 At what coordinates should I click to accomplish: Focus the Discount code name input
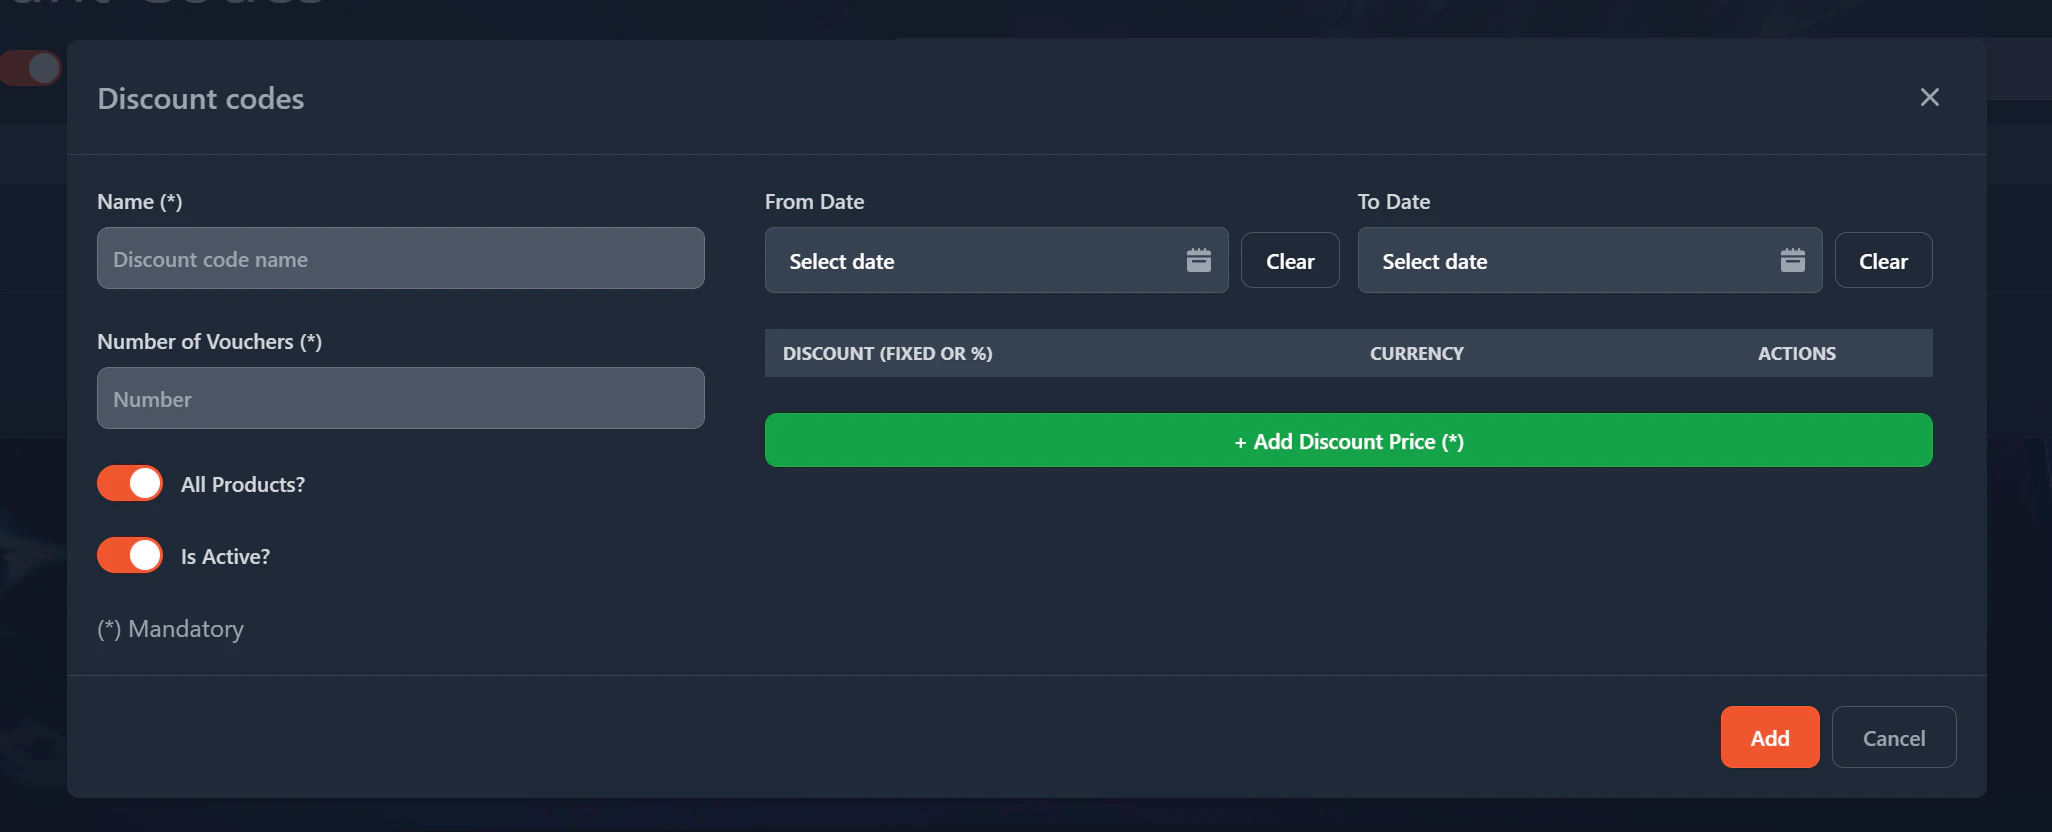point(401,258)
